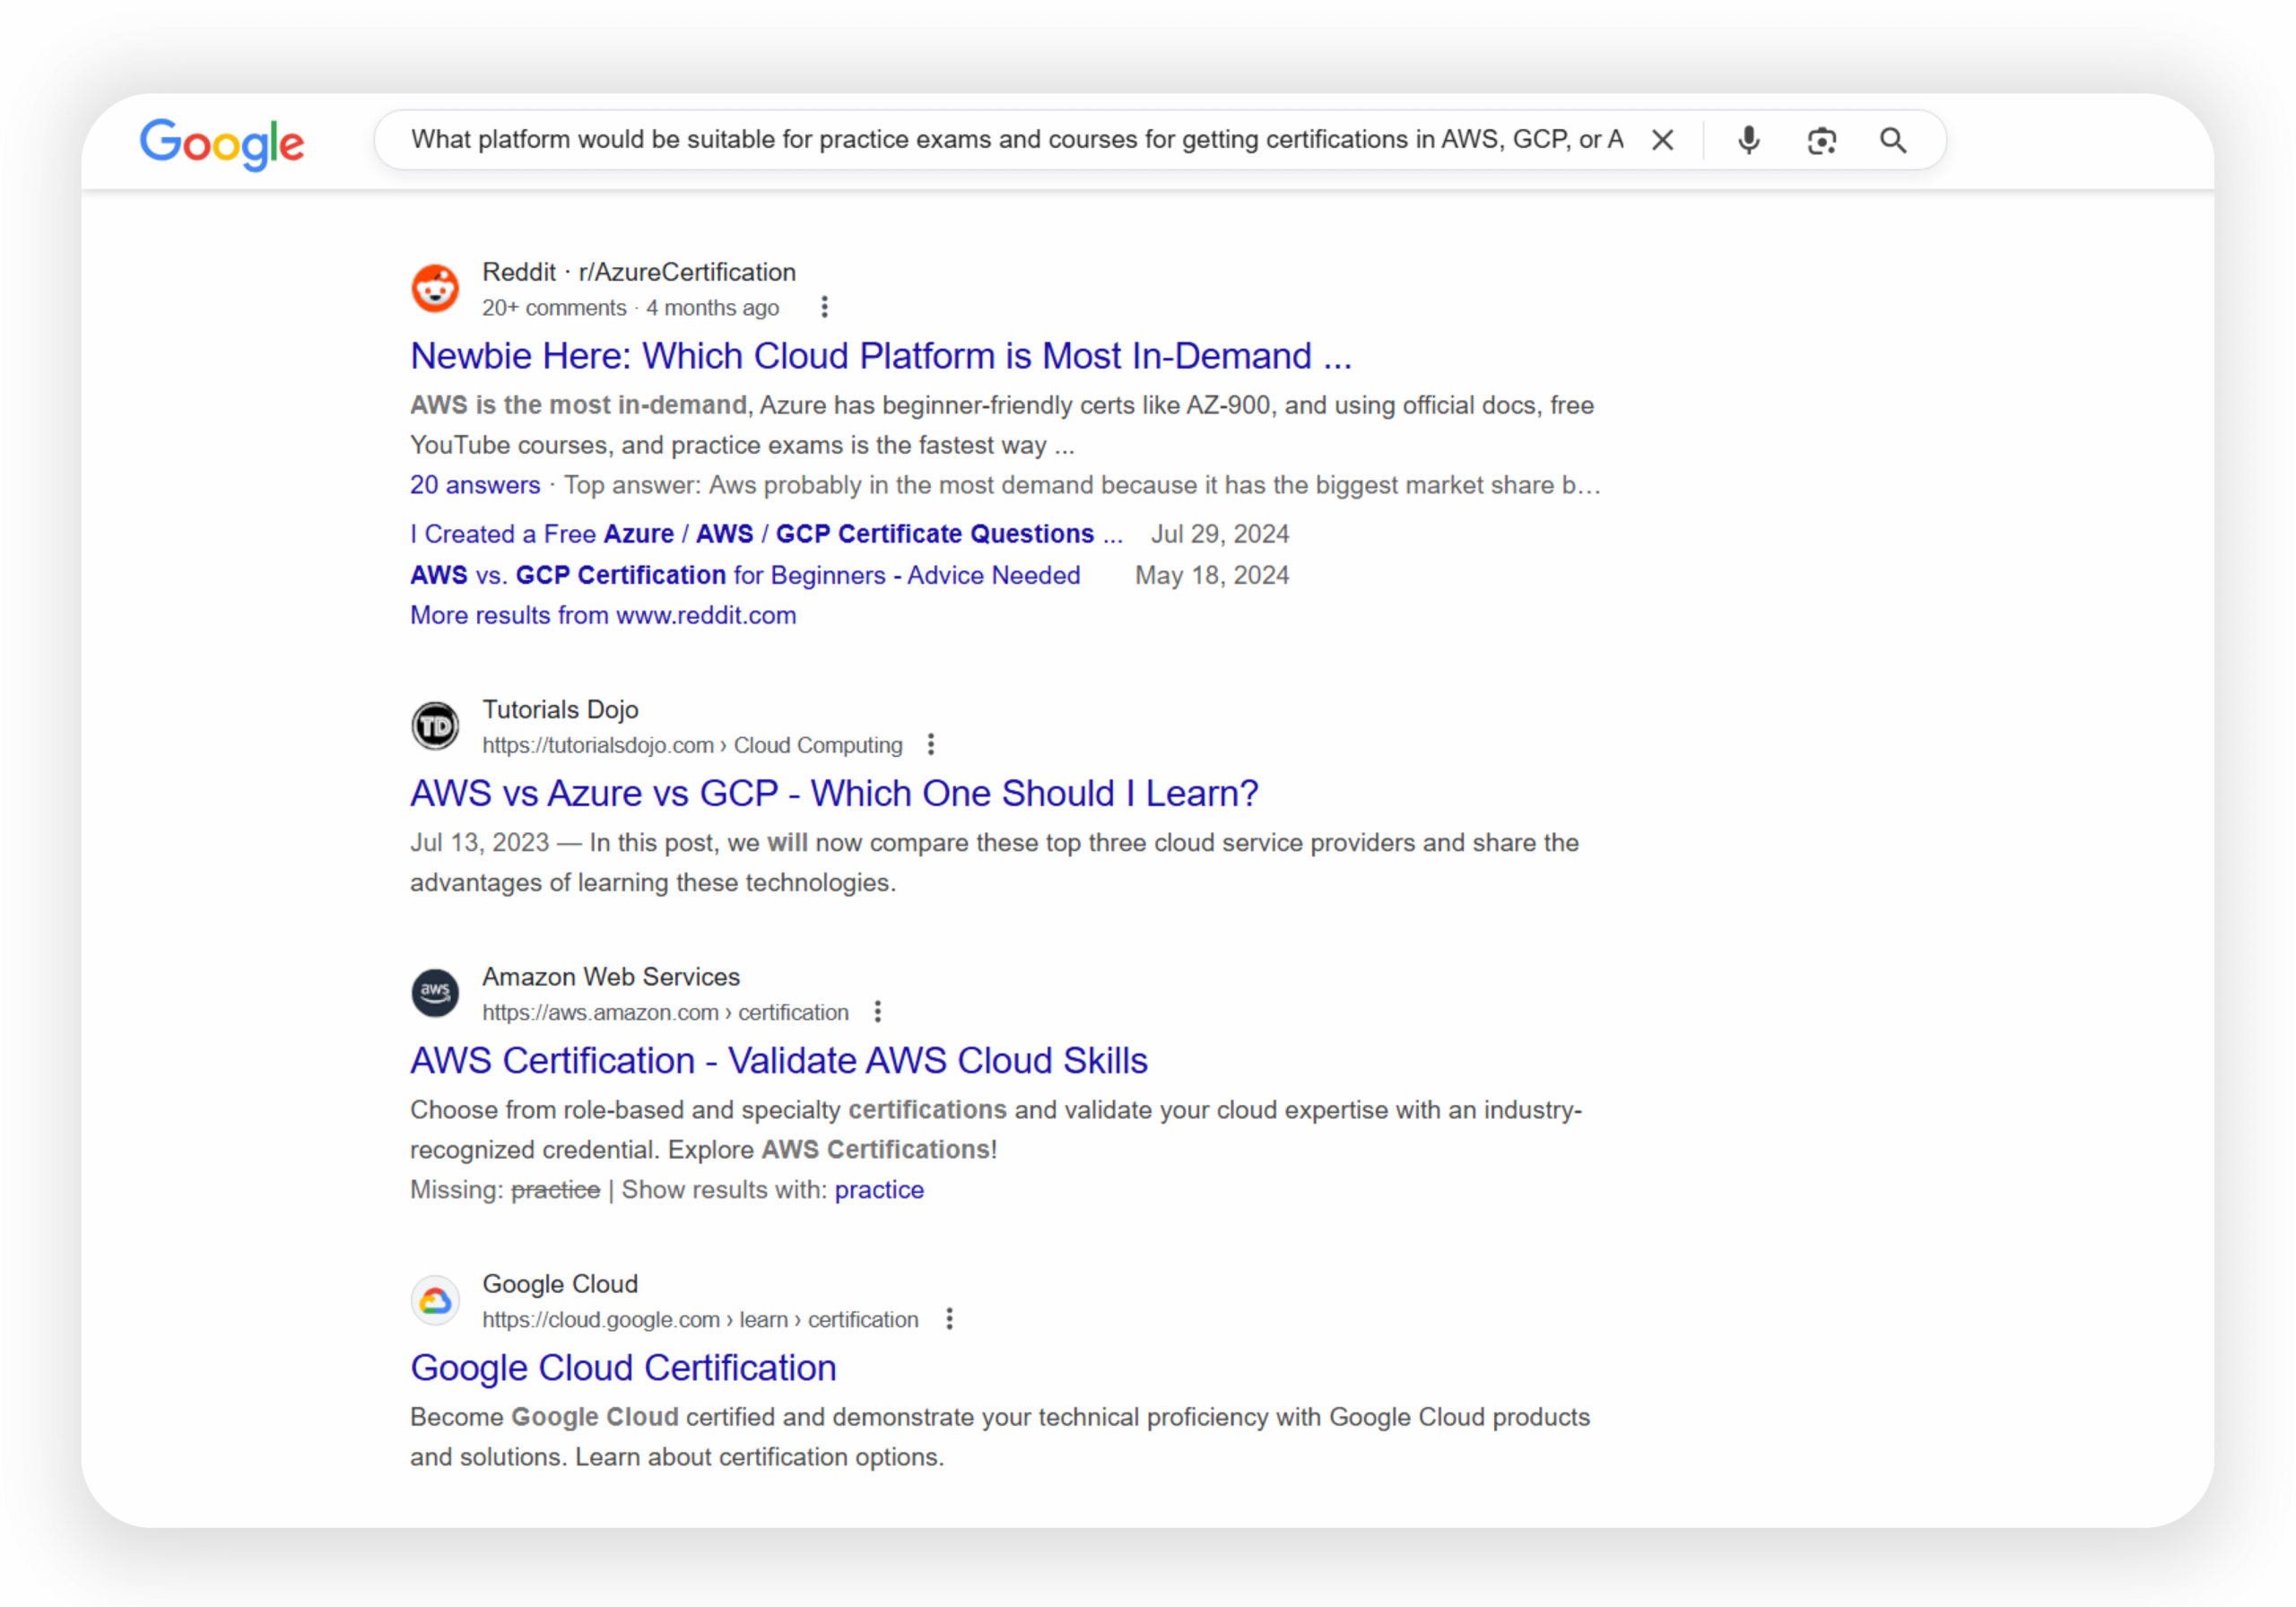Image resolution: width=2296 pixels, height=1607 pixels.
Task: Click "Google Cloud" site name
Action: 560,1284
